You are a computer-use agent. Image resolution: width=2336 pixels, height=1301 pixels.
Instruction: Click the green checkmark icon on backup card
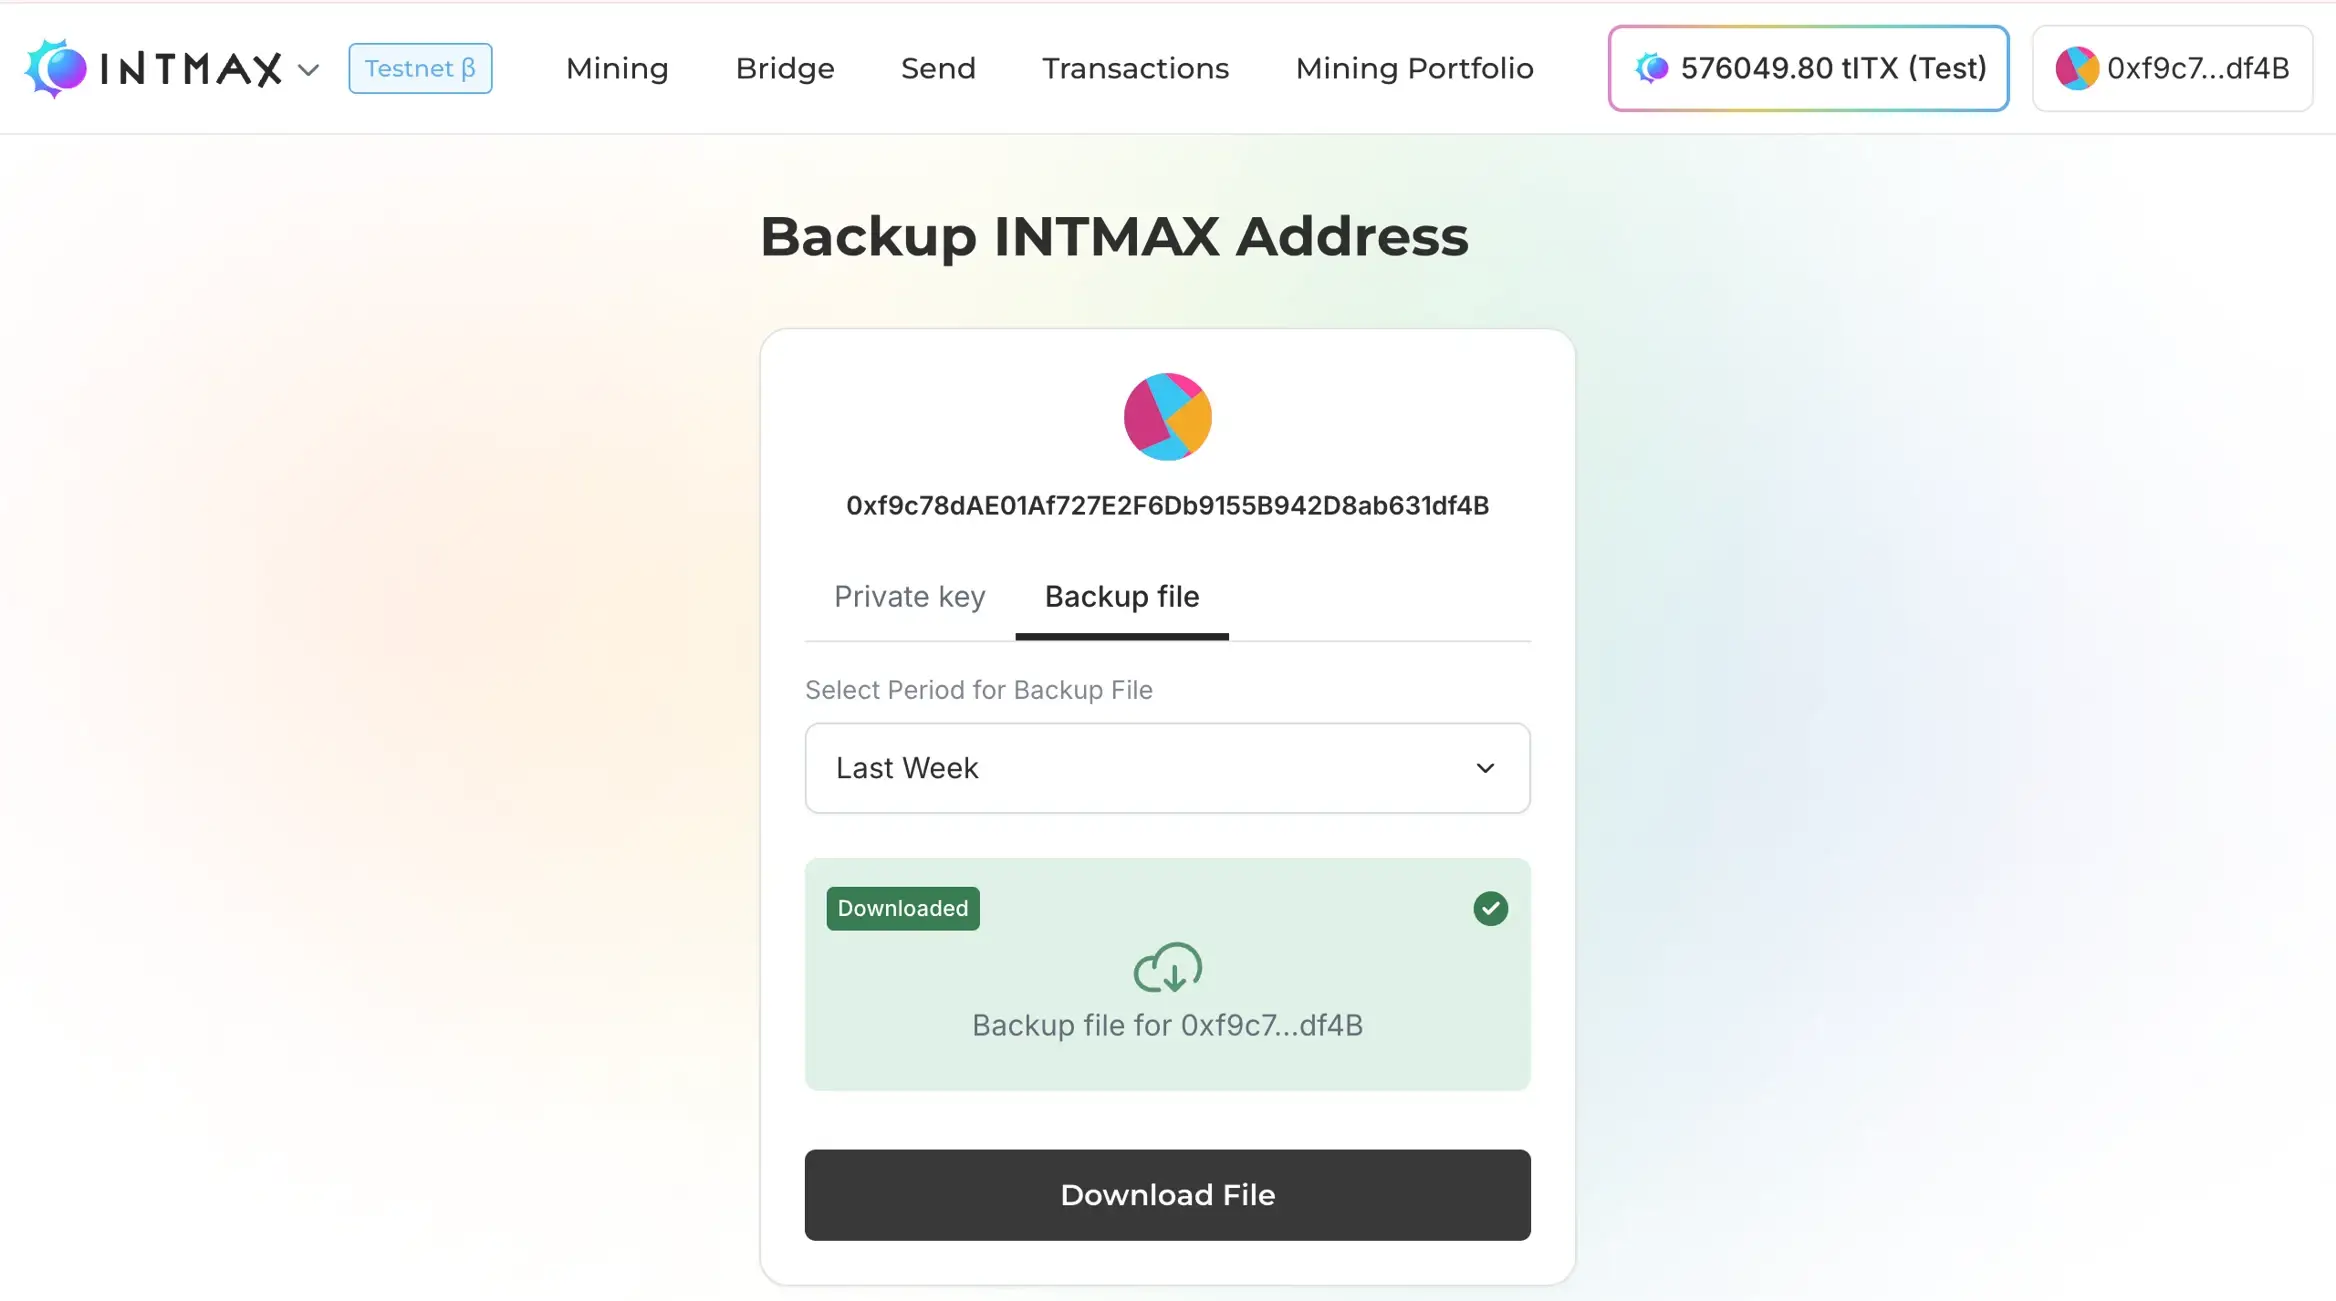pyautogui.click(x=1489, y=908)
